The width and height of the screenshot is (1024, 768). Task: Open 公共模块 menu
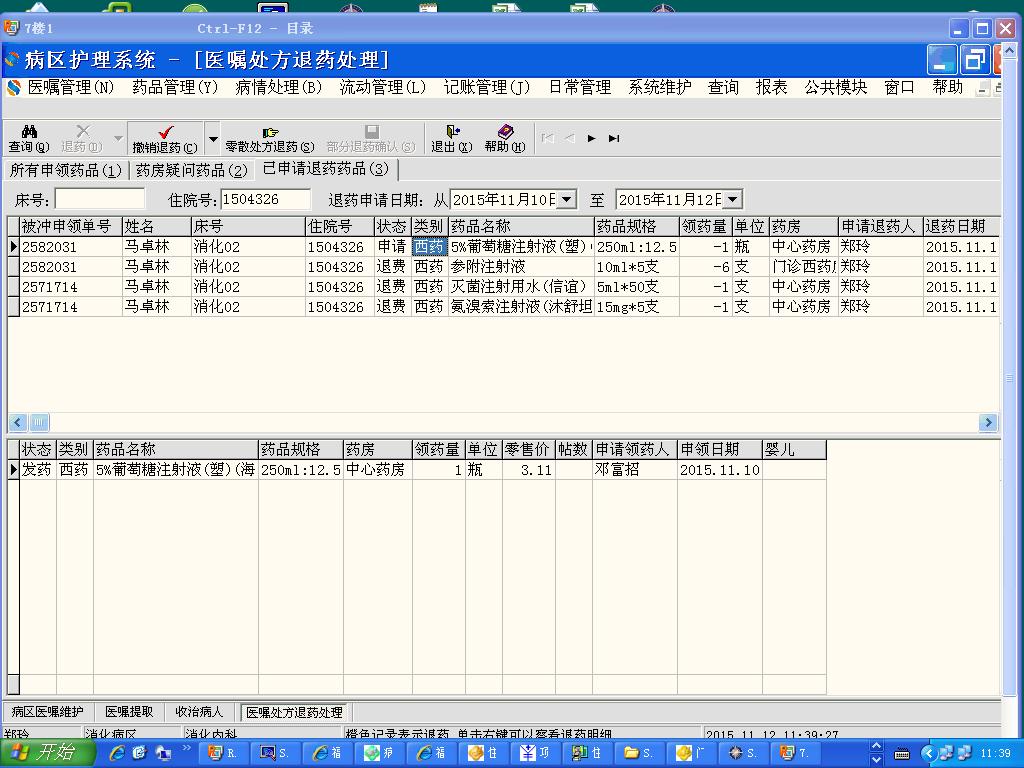pos(836,87)
